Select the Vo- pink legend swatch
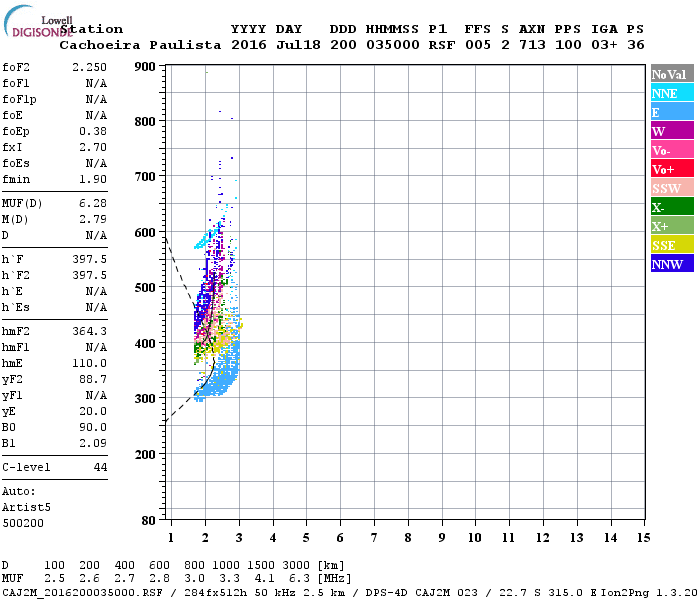The image size is (700, 600). point(672,150)
